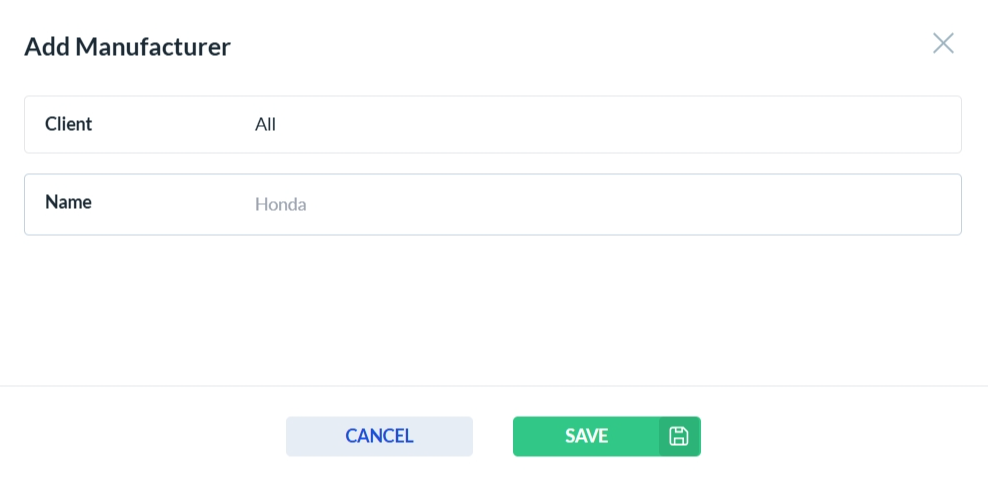The height and width of the screenshot is (481, 988).
Task: Close the Add Manufacturer dialog
Action: [943, 43]
